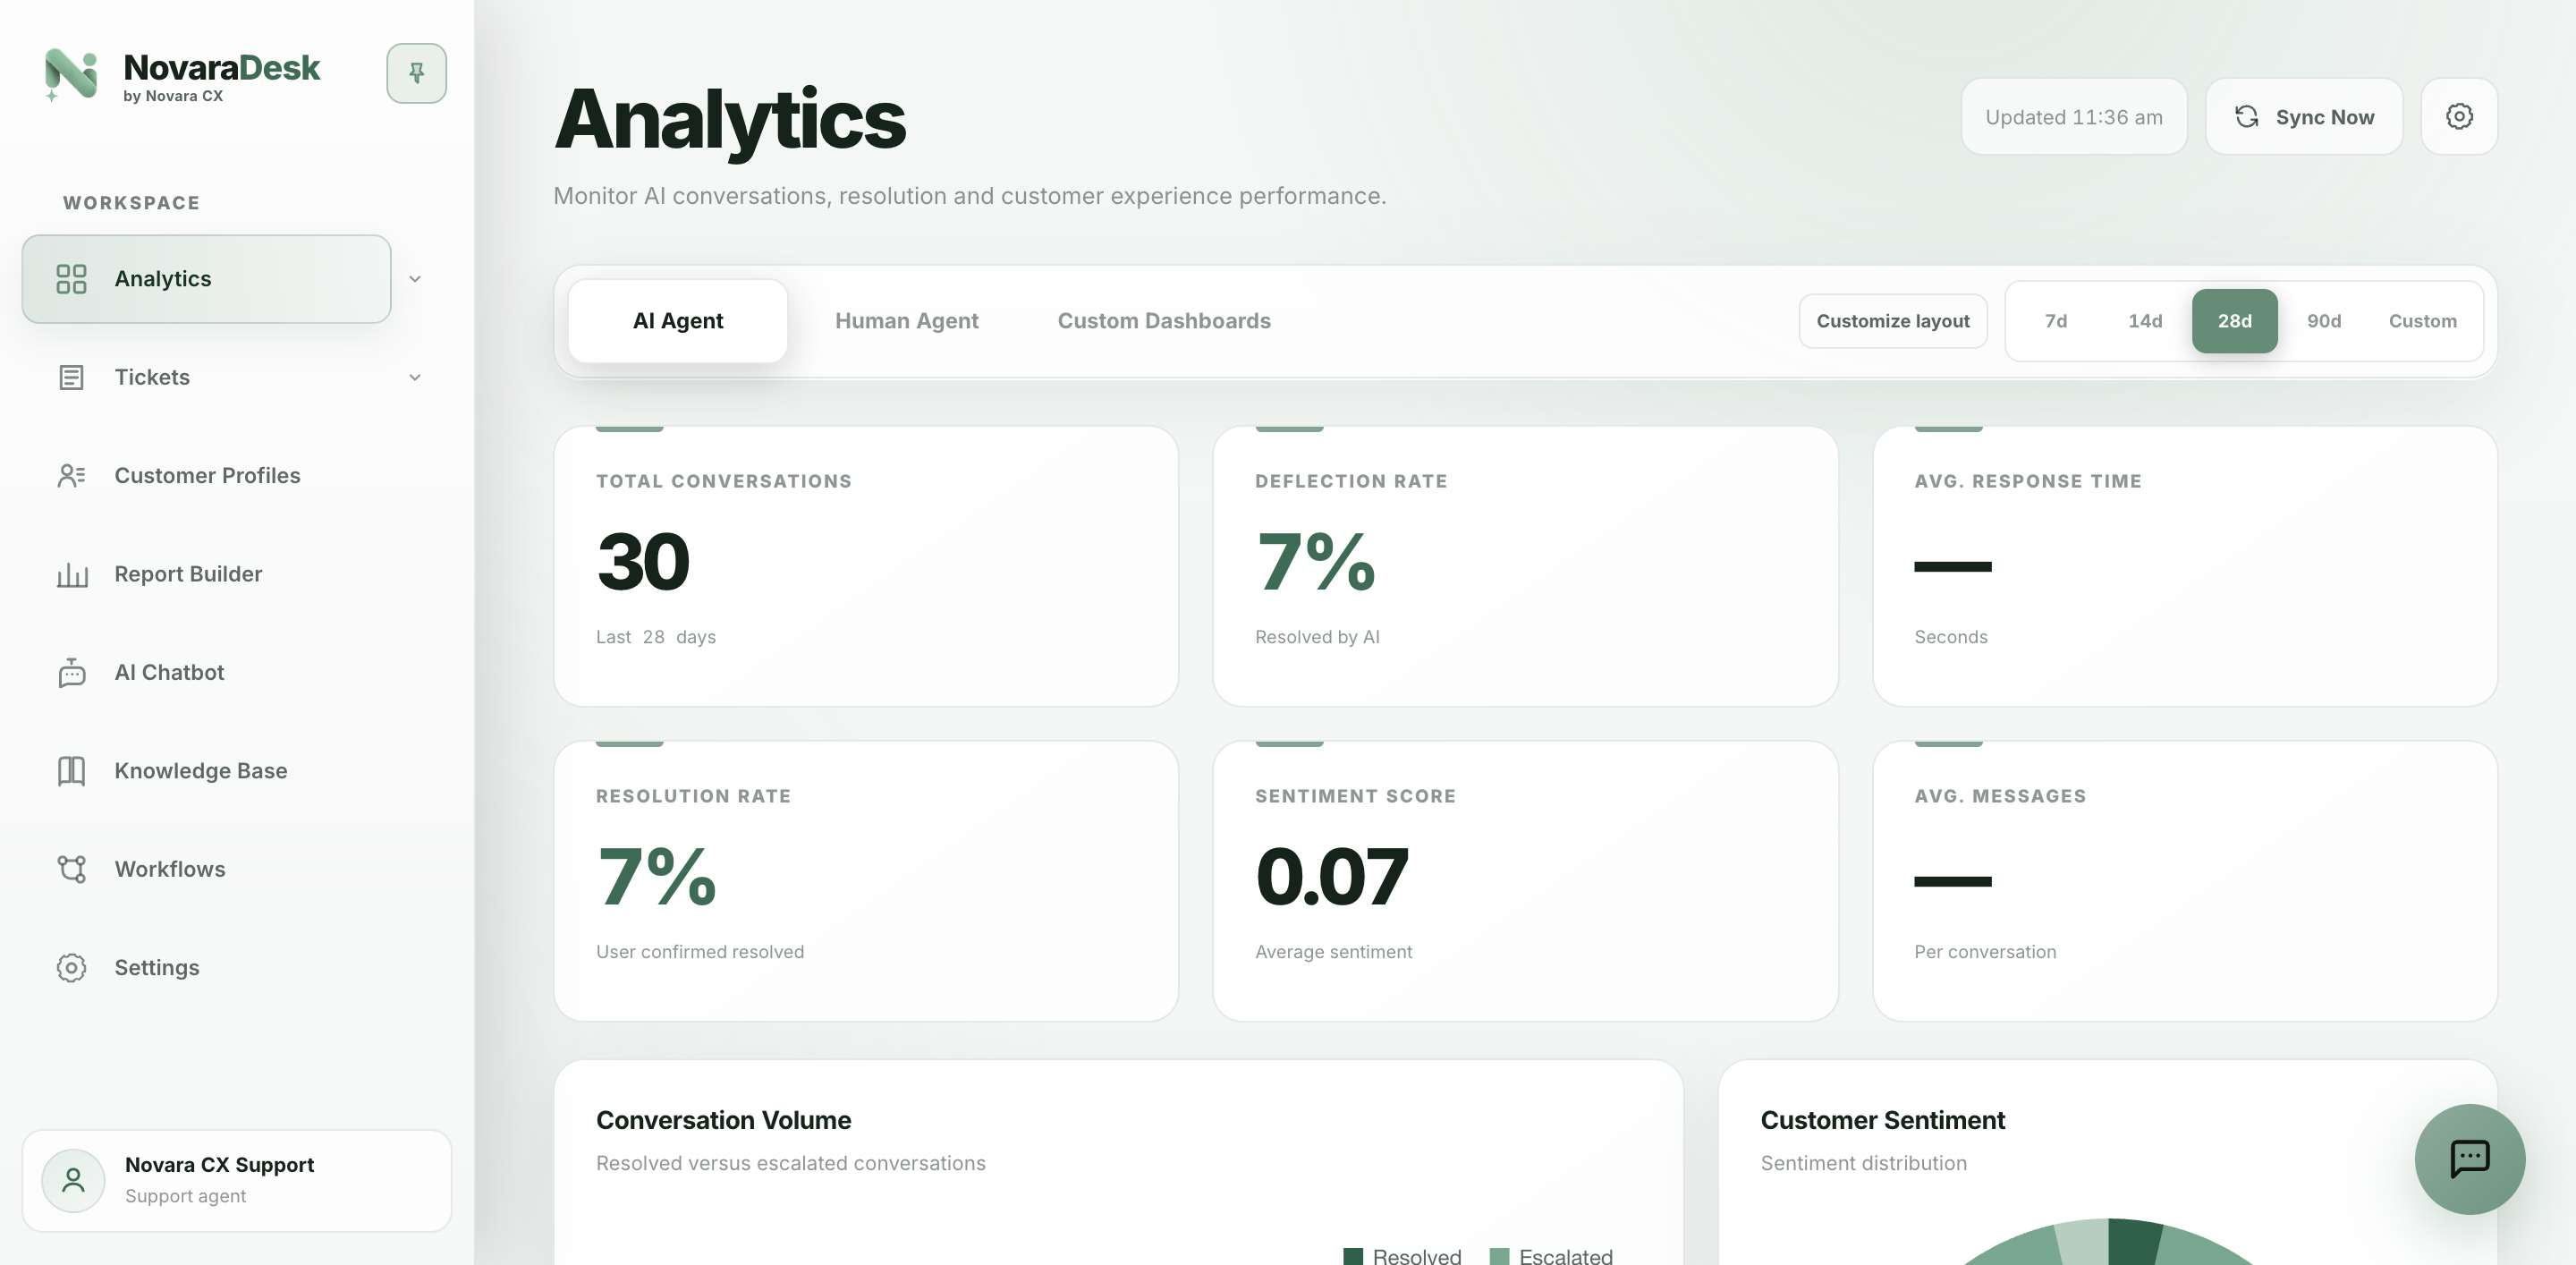Click the Workflows nodes icon
Image resolution: width=2576 pixels, height=1265 pixels.
click(71, 869)
